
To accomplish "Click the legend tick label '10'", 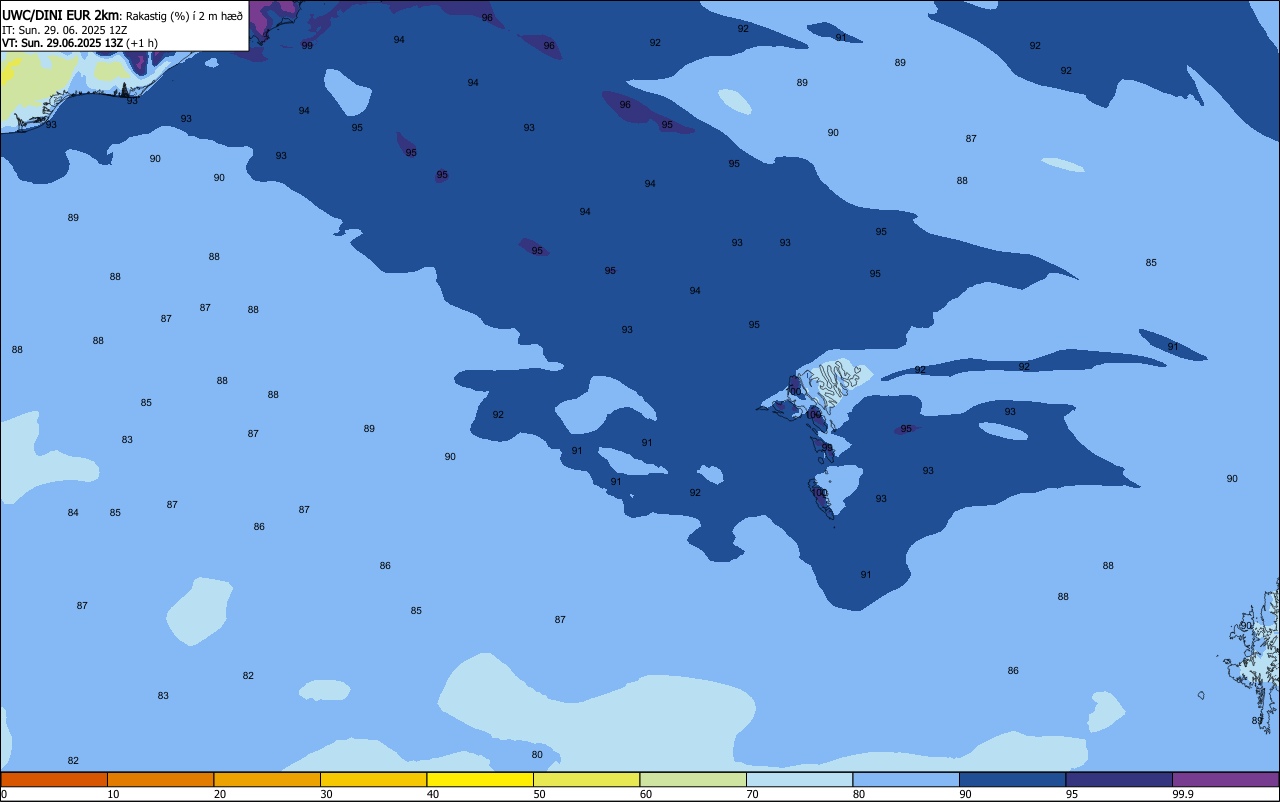I will coord(113,794).
